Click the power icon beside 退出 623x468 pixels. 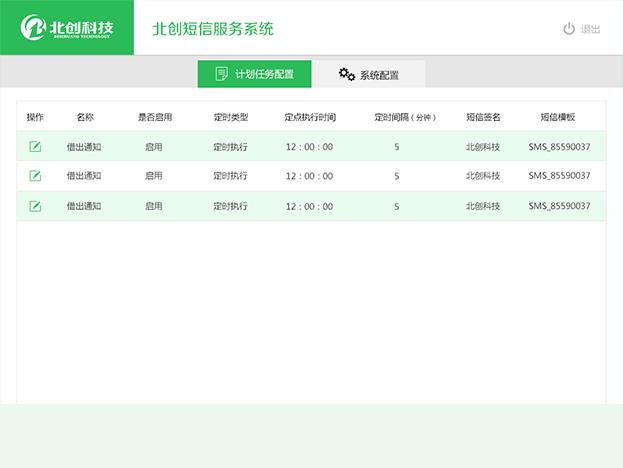coord(569,29)
